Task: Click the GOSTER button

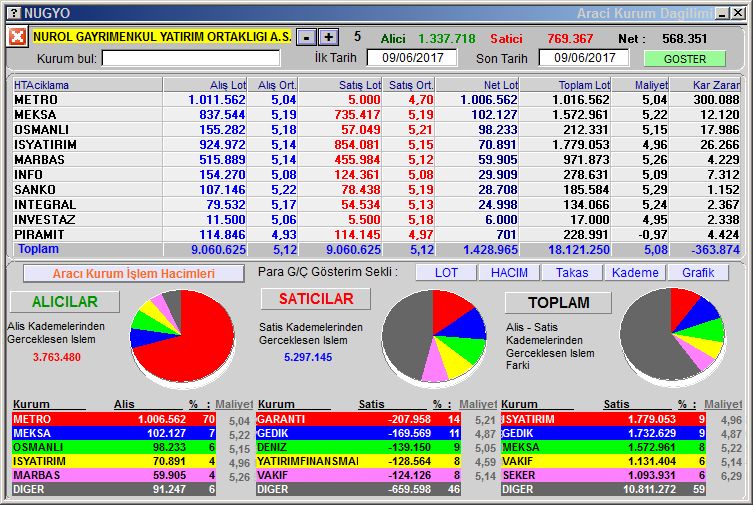Action: point(684,59)
